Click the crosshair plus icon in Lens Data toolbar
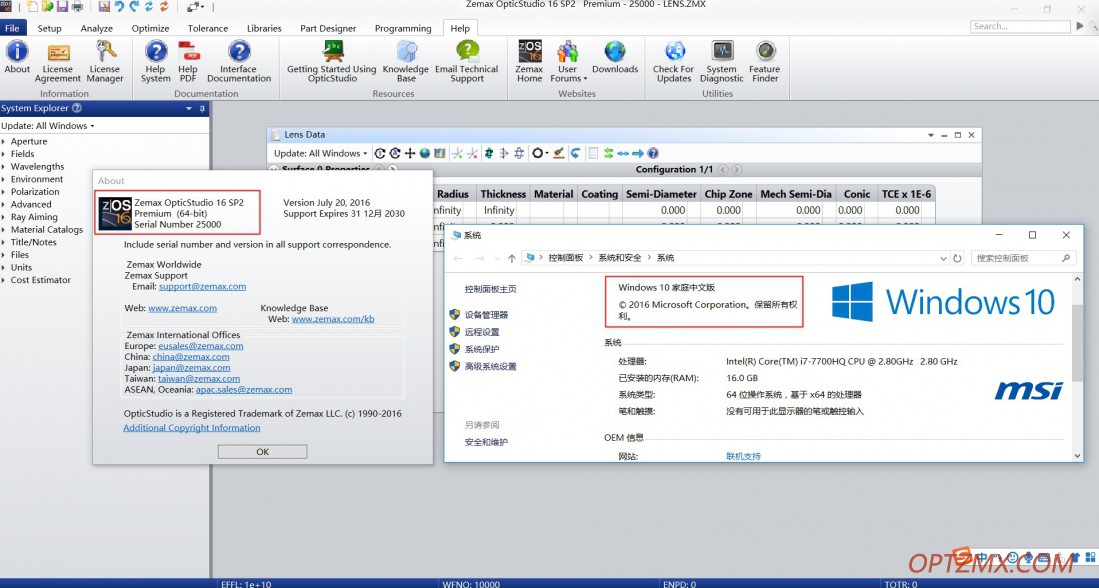 tap(410, 153)
